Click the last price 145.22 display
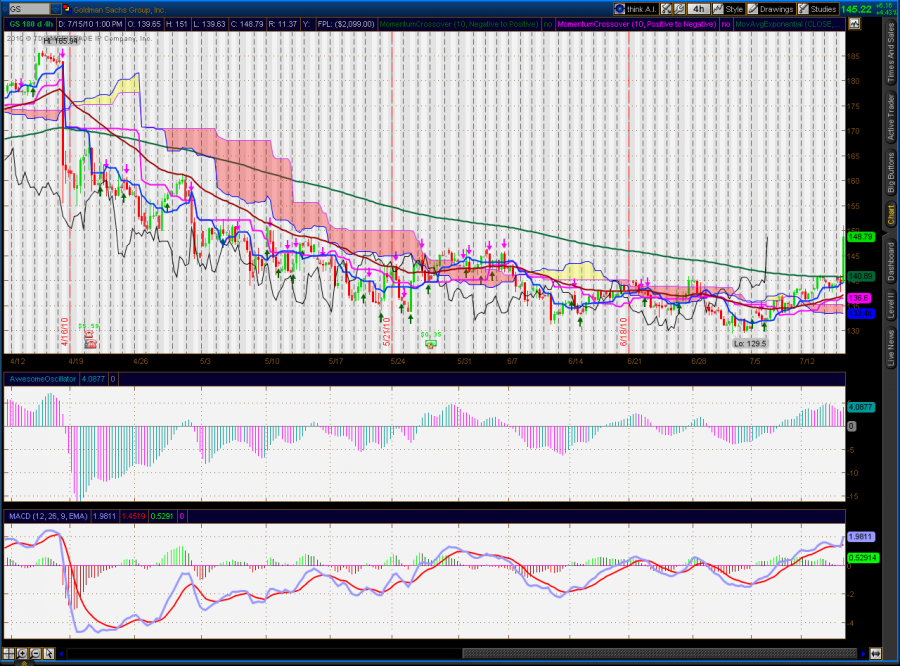 point(856,9)
